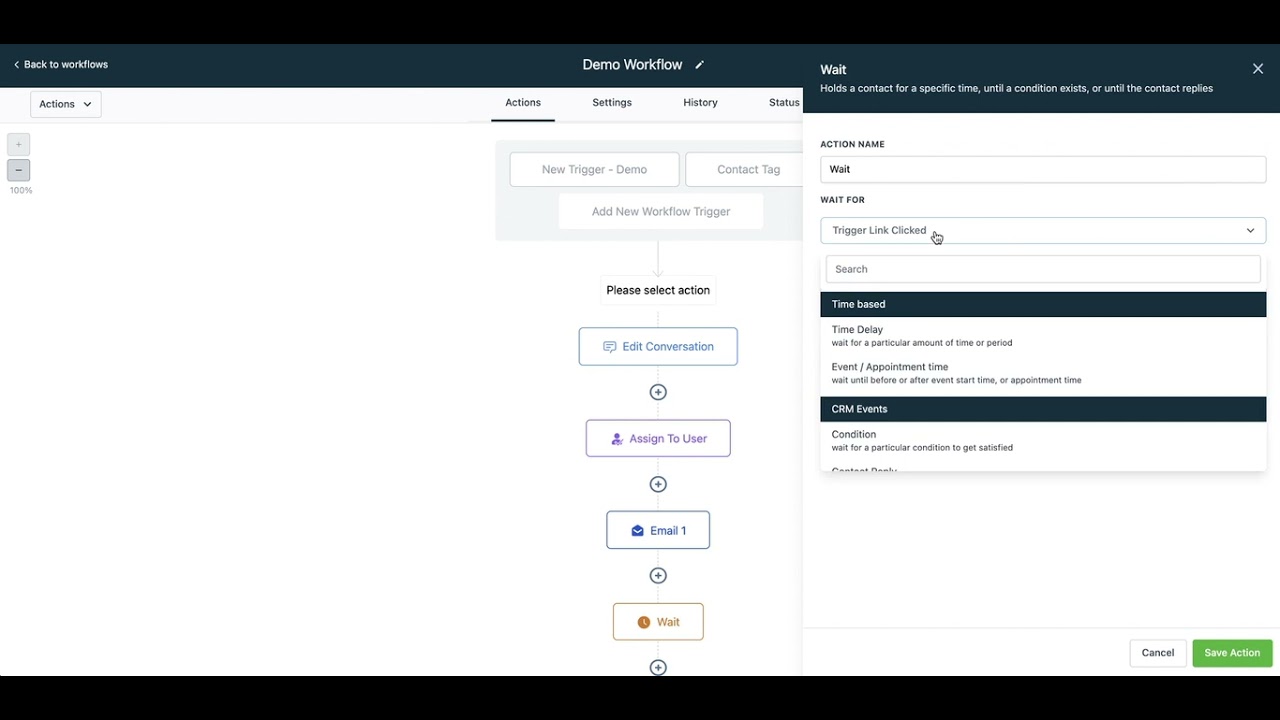Image resolution: width=1280 pixels, height=720 pixels.
Task: Add action via plus below Email 1
Action: [658, 575]
